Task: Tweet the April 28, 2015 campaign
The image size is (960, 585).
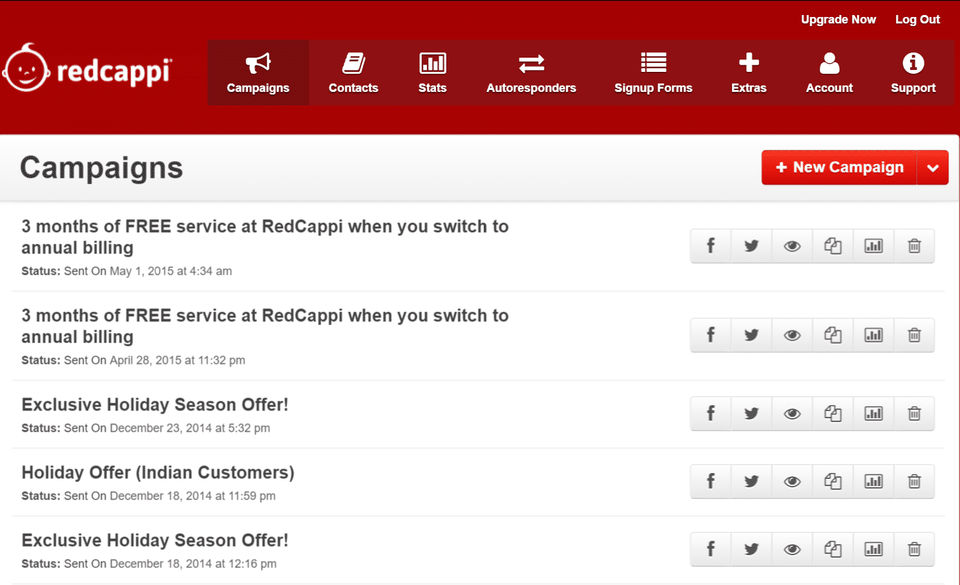Action: (x=751, y=335)
